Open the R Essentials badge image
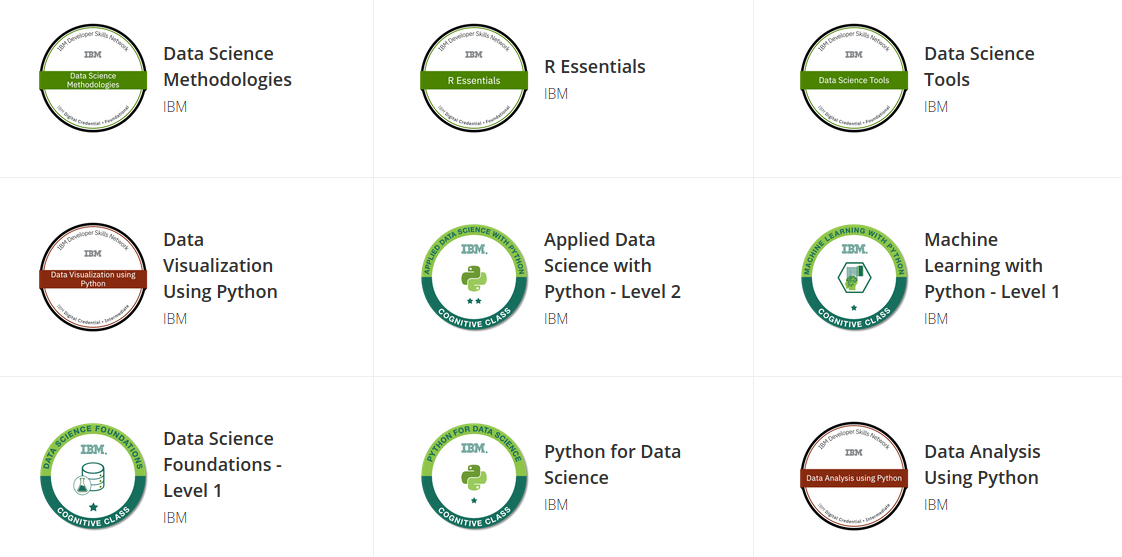1122x557 pixels. click(474, 79)
